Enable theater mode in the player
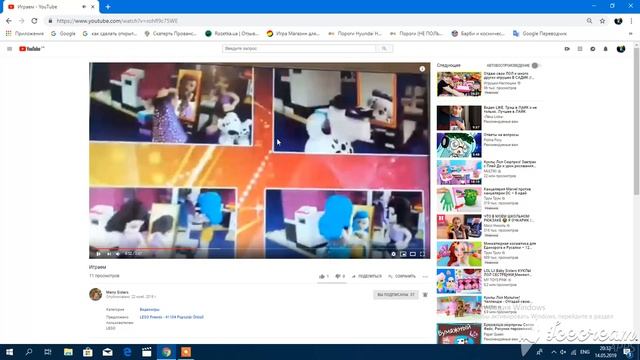 [413, 254]
